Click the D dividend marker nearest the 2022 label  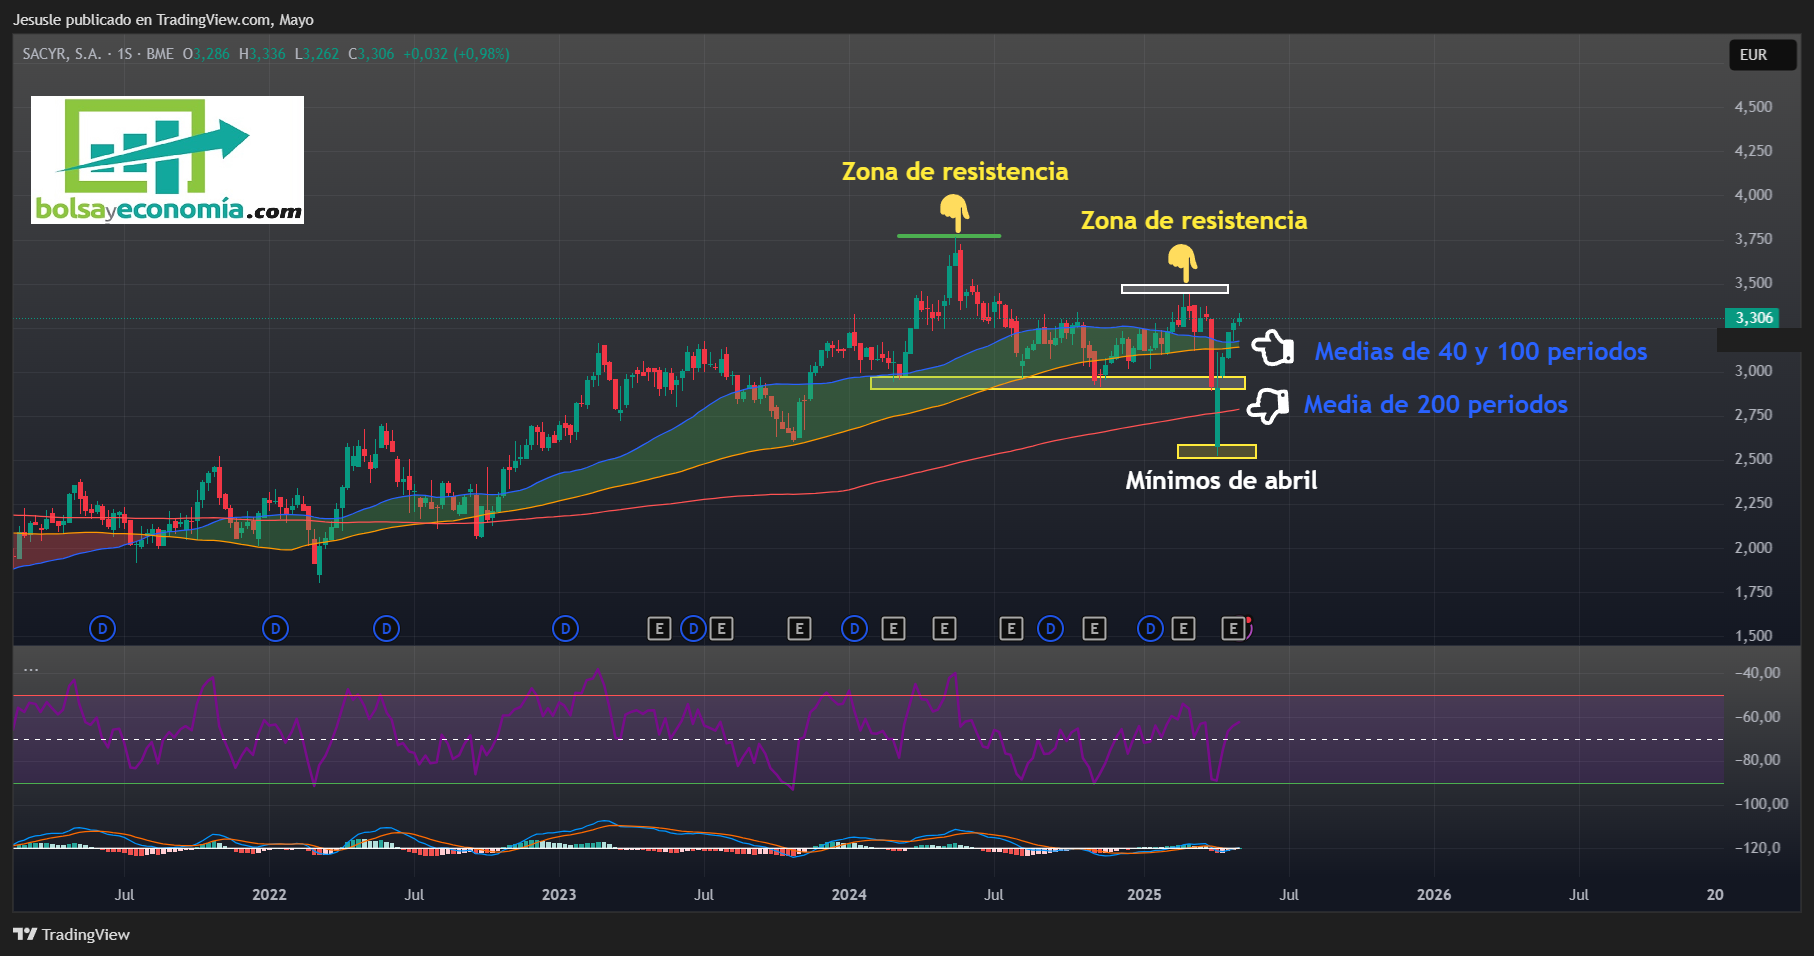(275, 628)
